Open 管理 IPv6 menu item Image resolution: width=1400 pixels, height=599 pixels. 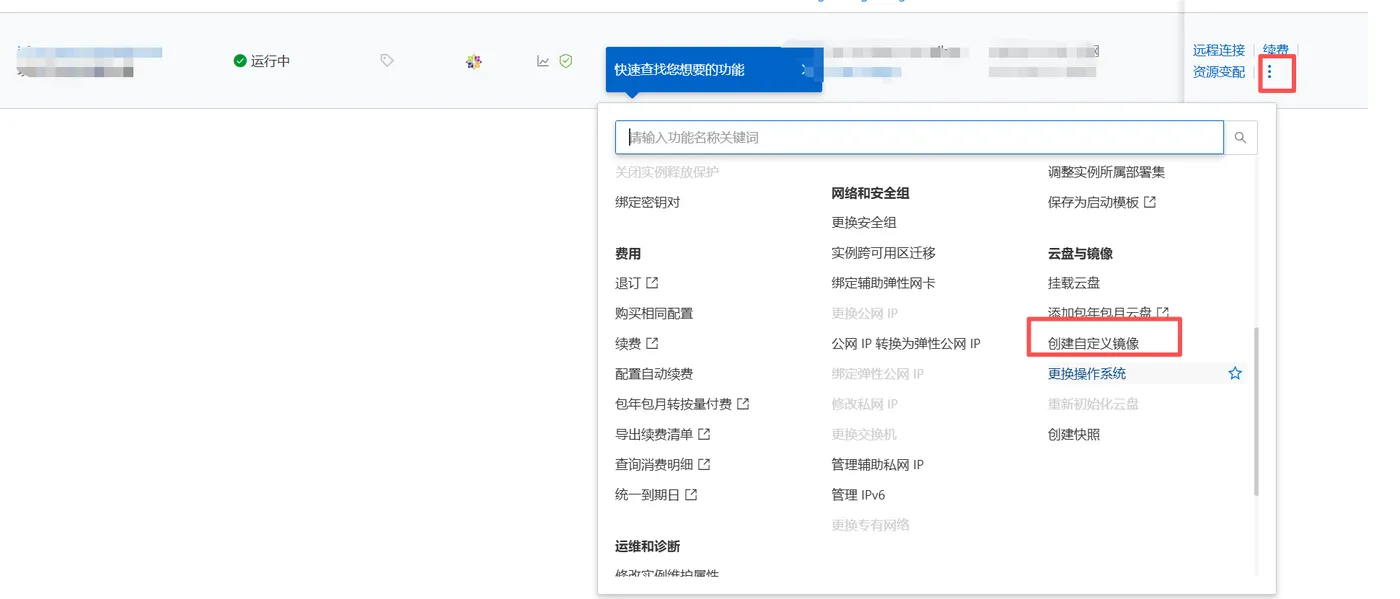click(858, 495)
